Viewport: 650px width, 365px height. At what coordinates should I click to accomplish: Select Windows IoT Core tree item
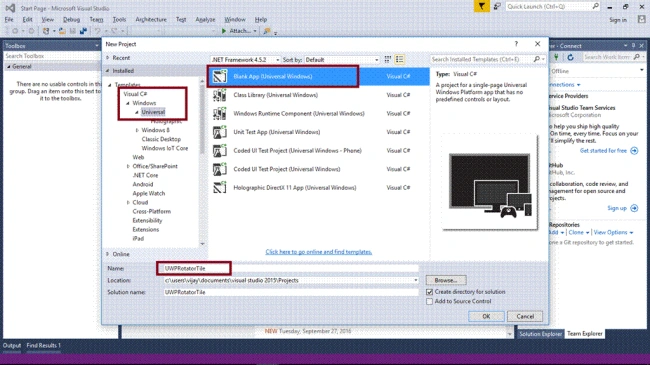pyautogui.click(x=165, y=148)
